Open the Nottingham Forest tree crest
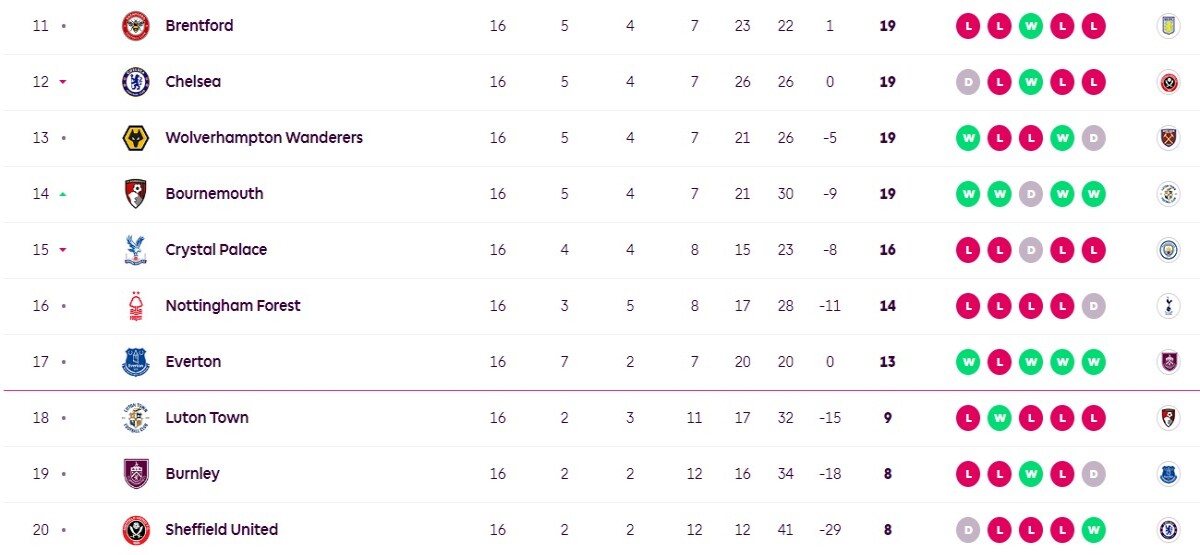The width and height of the screenshot is (1200, 555). [x=135, y=306]
